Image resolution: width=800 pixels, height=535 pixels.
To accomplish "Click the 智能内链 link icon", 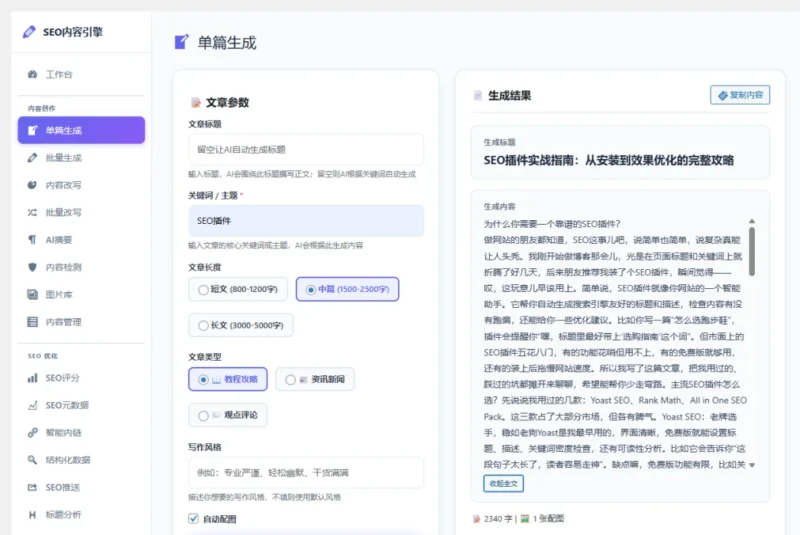I will (x=33, y=432).
